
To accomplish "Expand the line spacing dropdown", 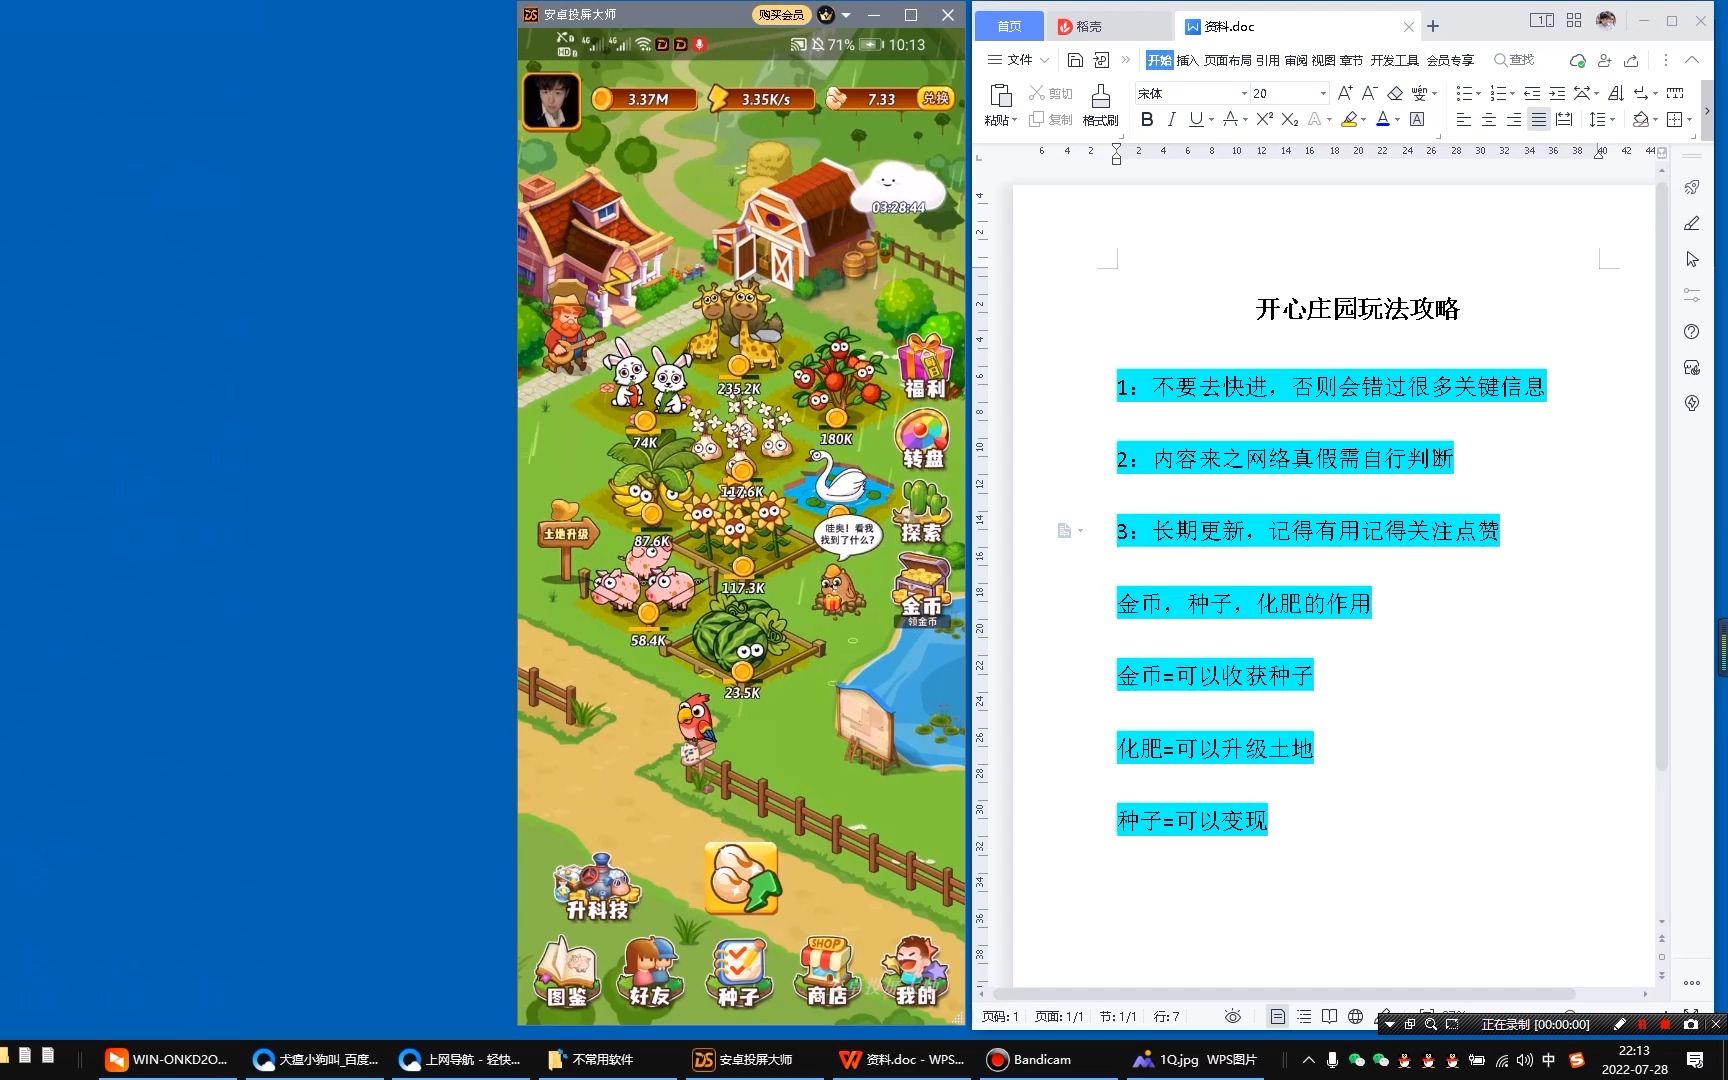I will (1611, 121).
